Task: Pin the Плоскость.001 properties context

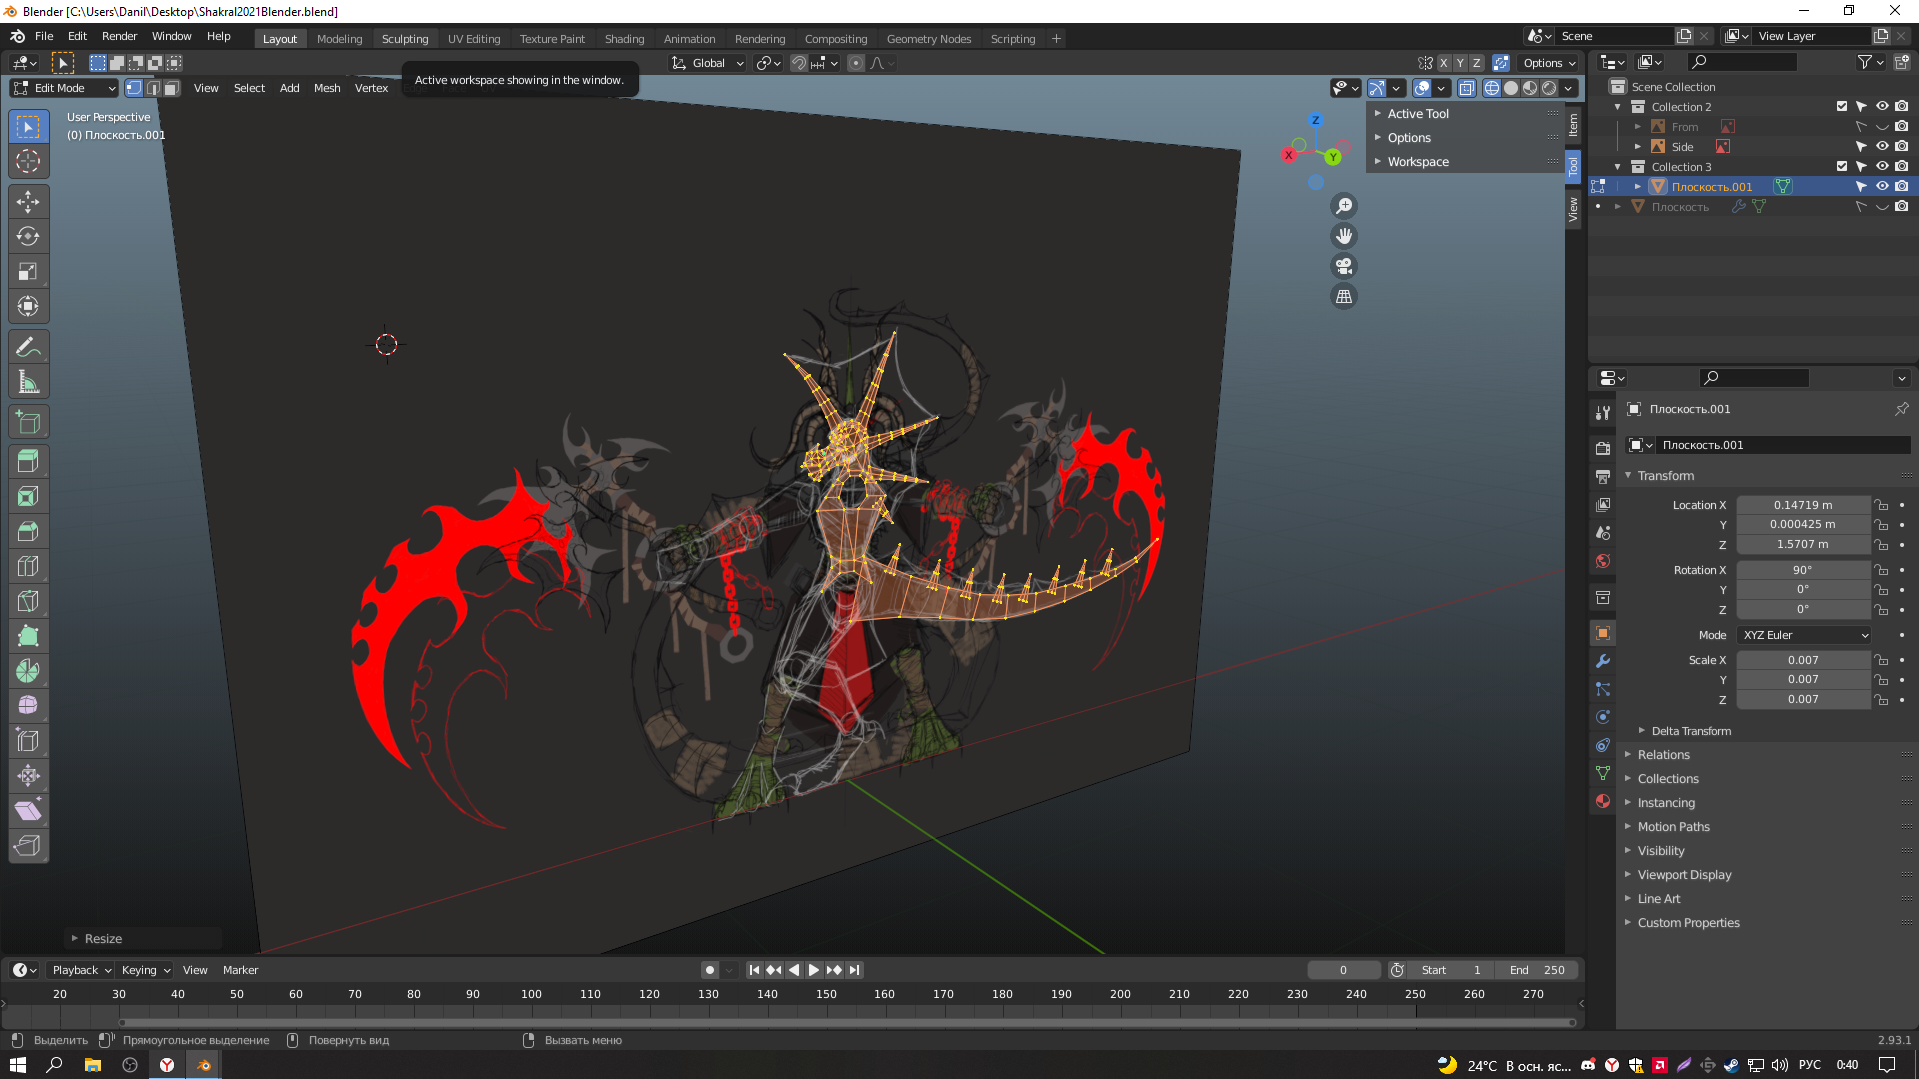Action: pyautogui.click(x=1901, y=409)
